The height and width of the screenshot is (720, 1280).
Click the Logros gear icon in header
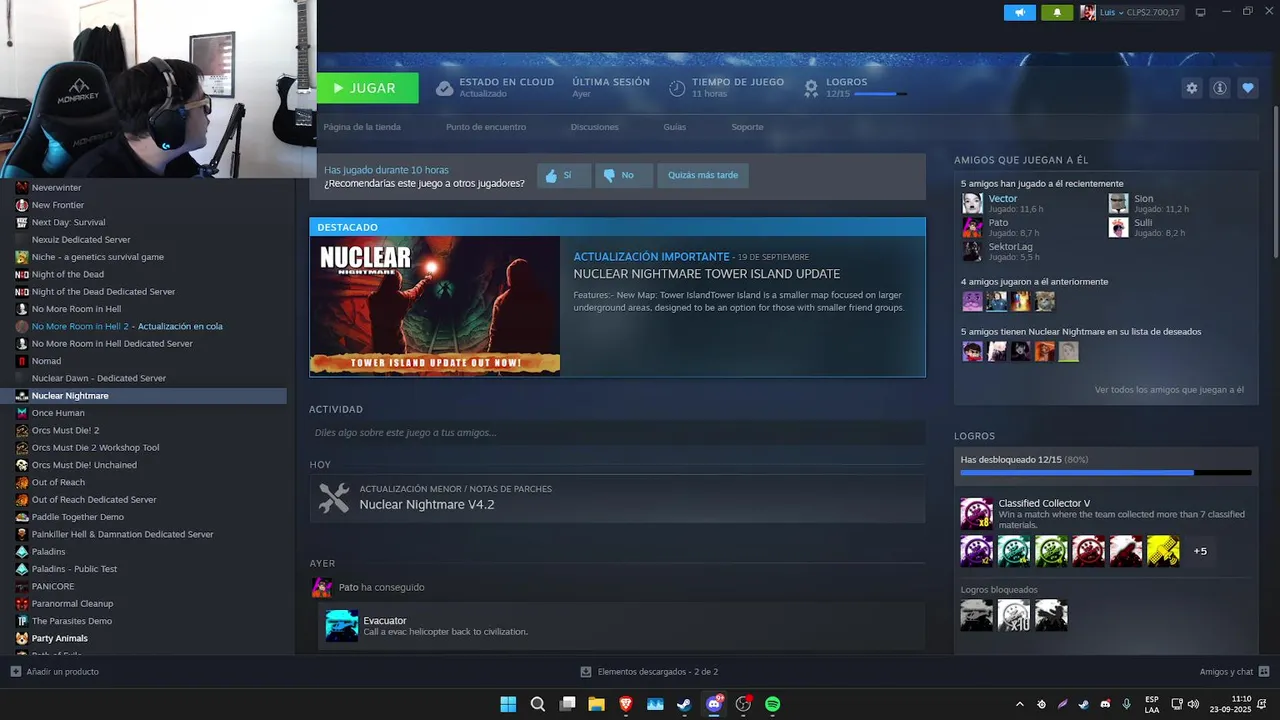(811, 88)
